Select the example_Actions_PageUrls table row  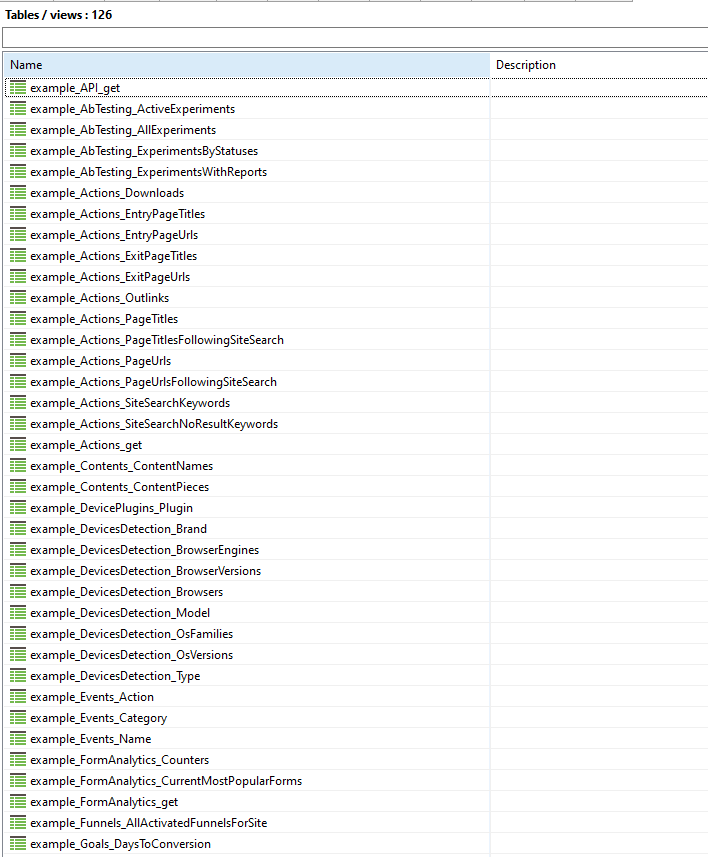[x=100, y=361]
